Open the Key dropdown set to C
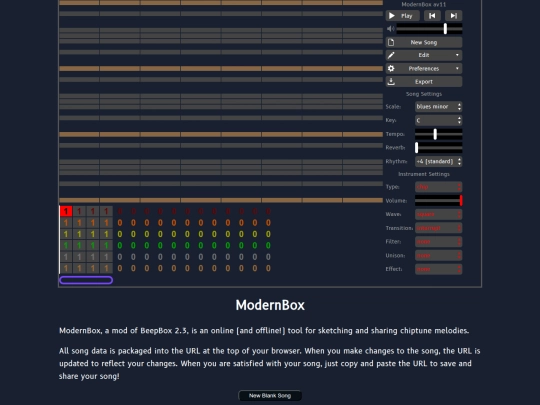The image size is (540, 405). (438, 120)
